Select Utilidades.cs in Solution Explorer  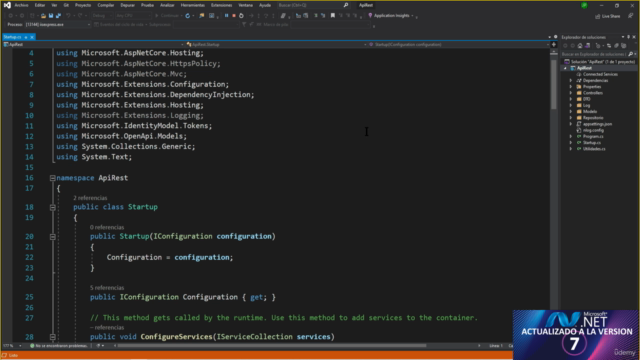[x=594, y=149]
